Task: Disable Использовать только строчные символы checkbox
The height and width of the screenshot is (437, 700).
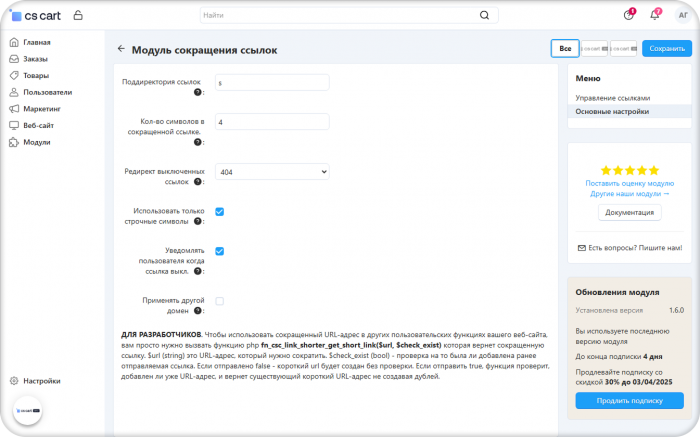Action: pos(220,212)
